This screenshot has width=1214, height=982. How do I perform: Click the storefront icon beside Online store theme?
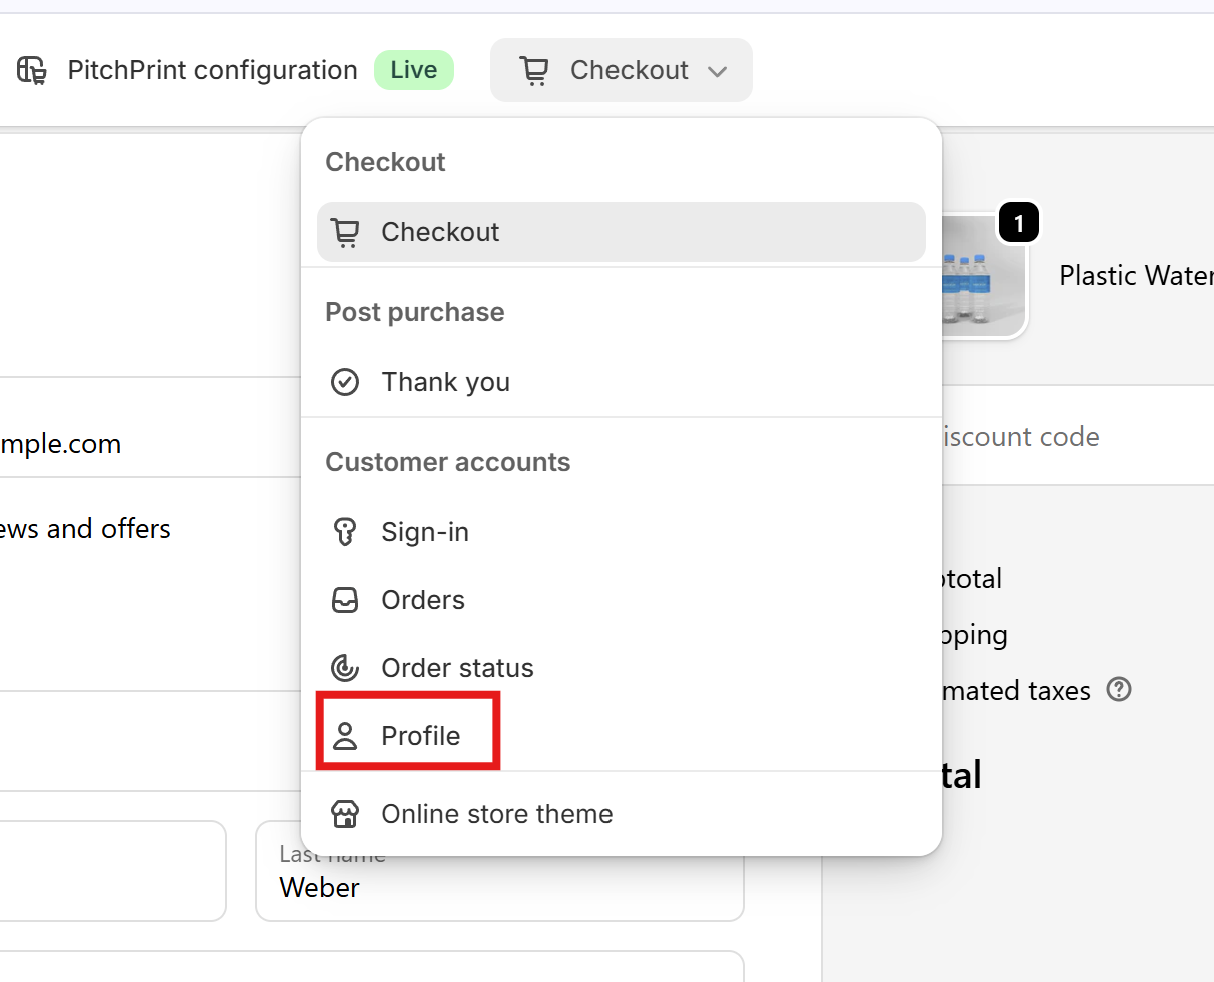tap(345, 814)
